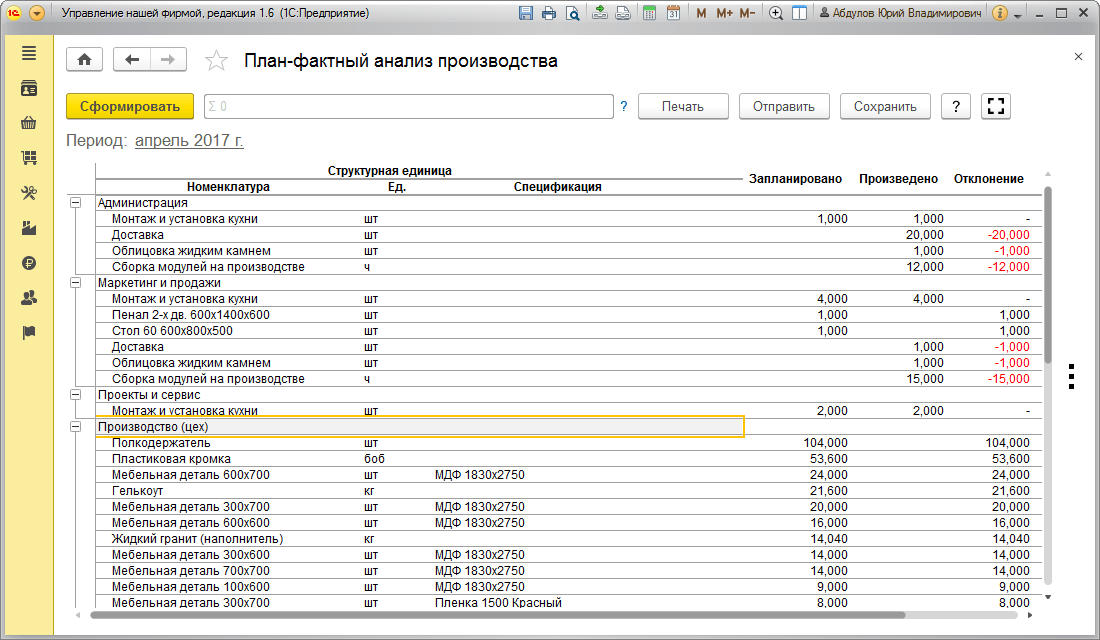This screenshot has height=640, width=1100.
Task: Click the window layout panels icon
Action: click(x=799, y=13)
